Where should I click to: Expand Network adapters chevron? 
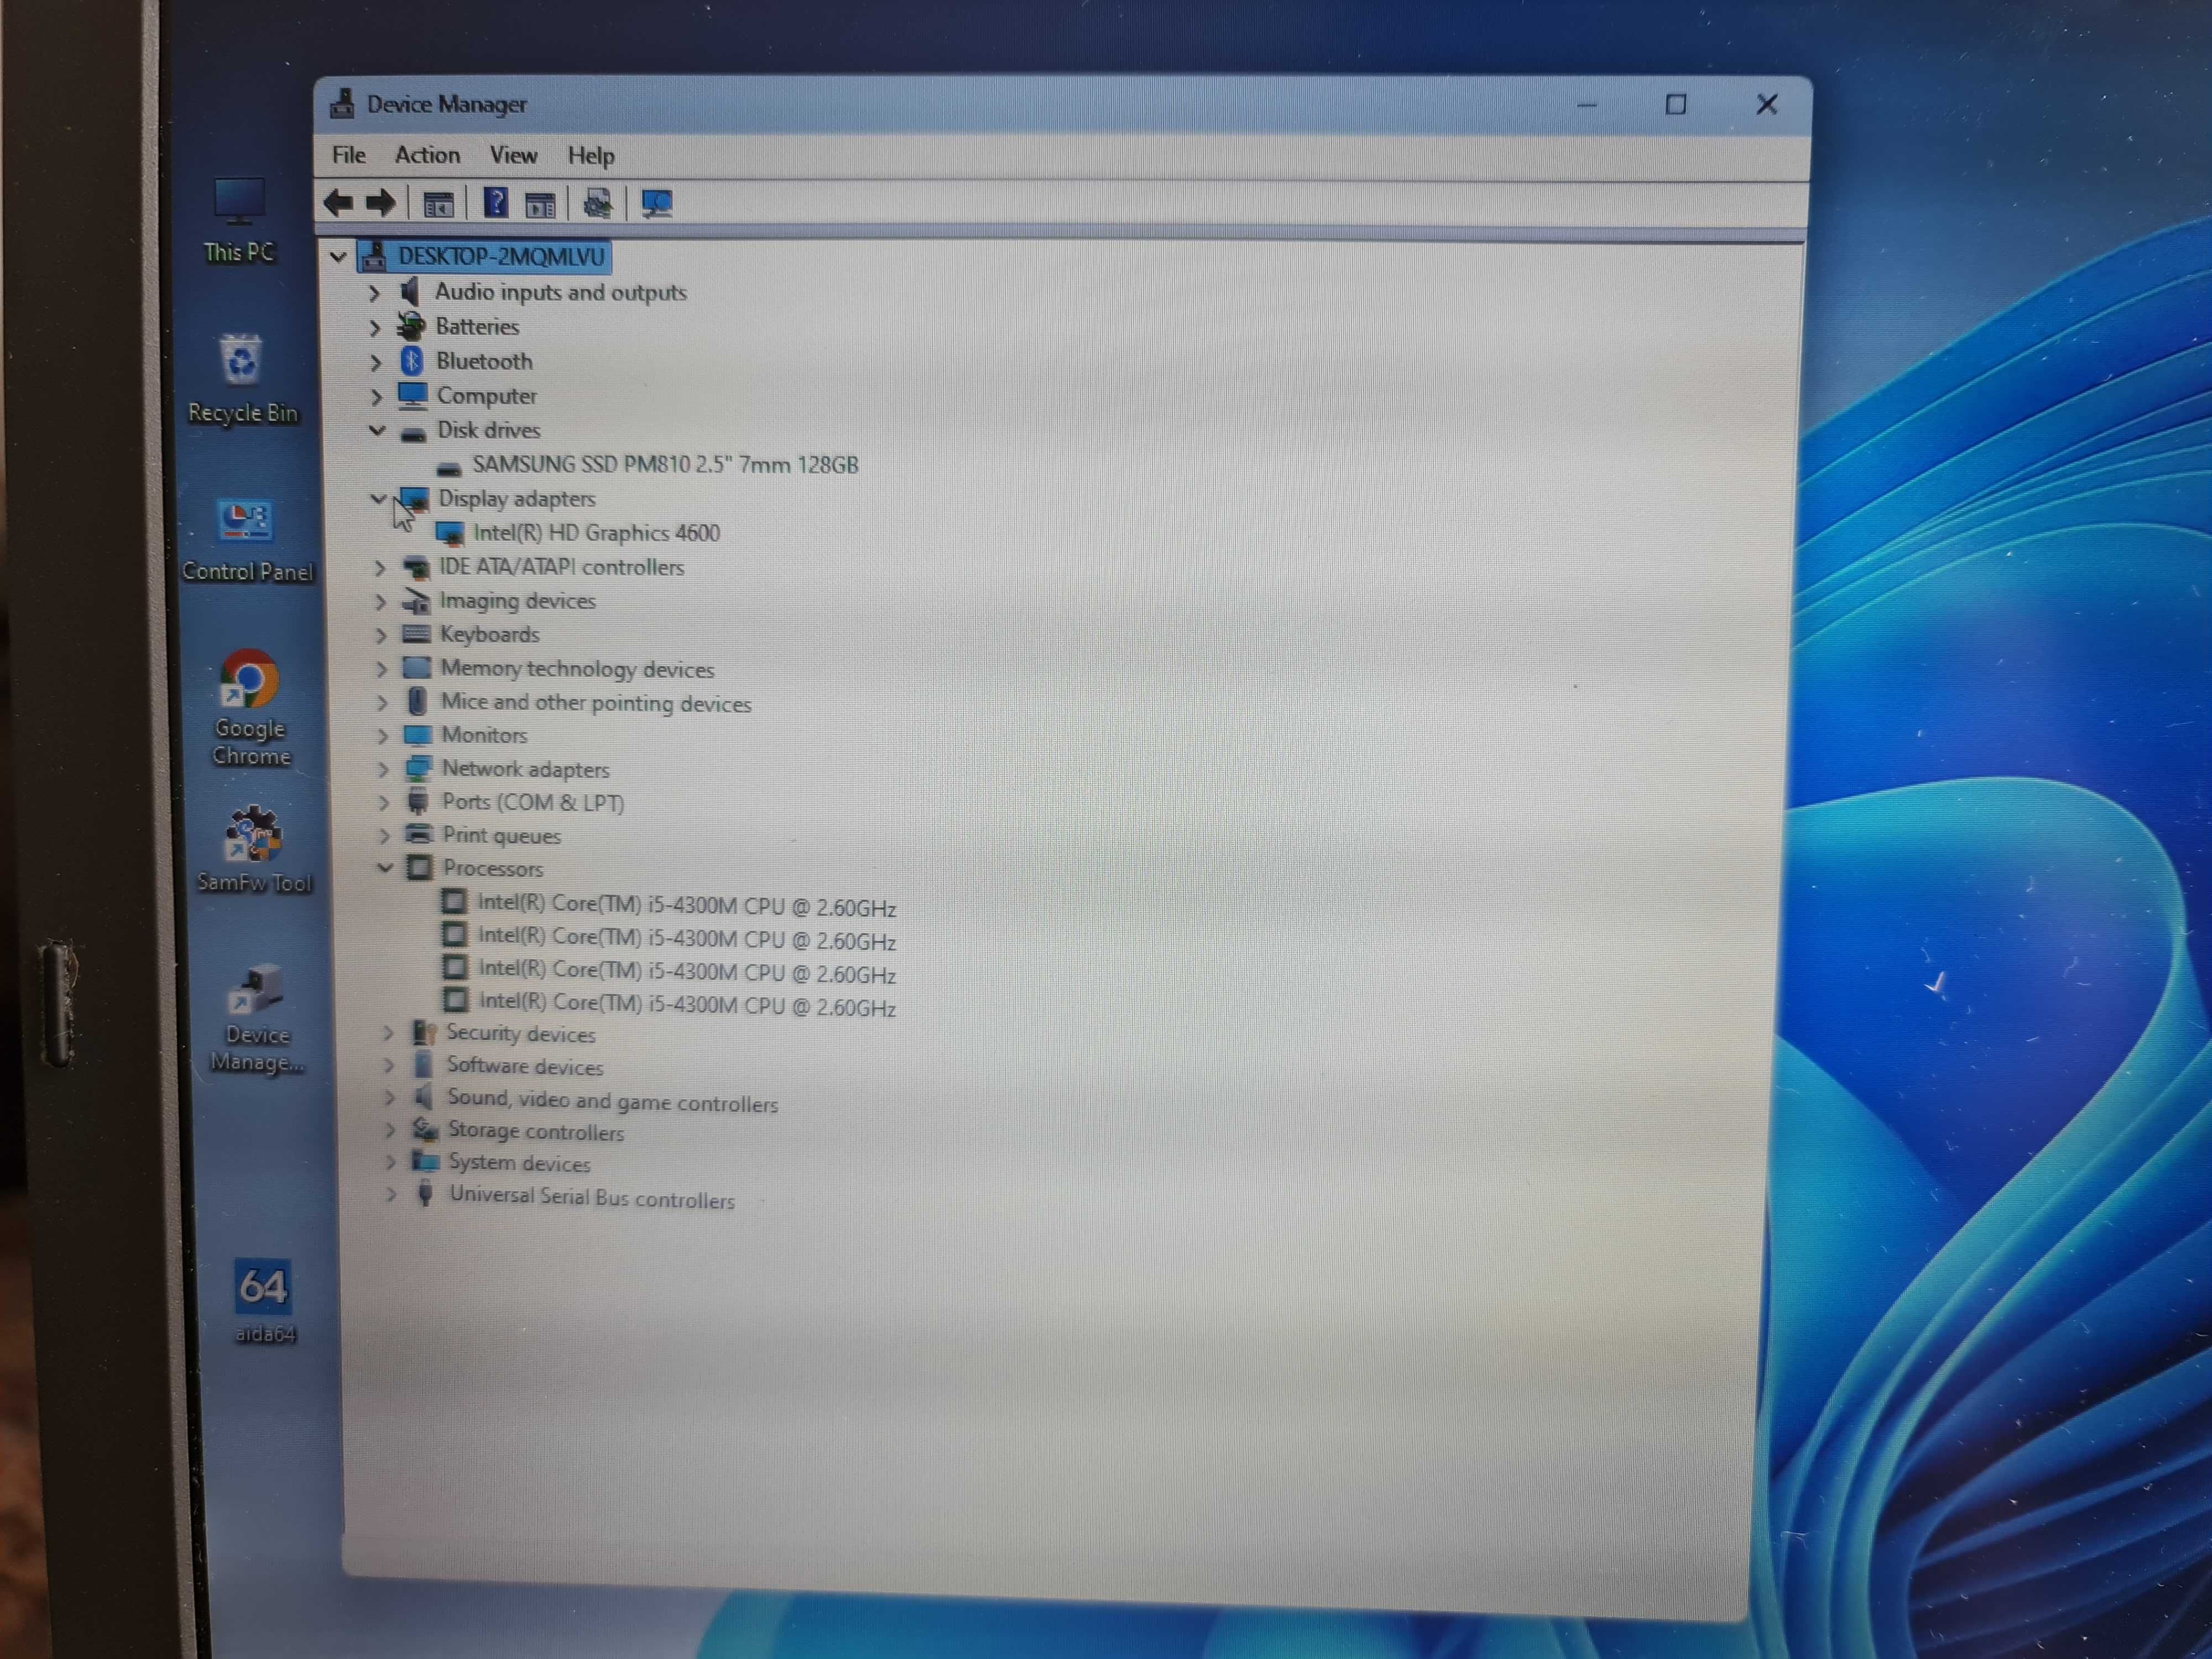[x=383, y=769]
